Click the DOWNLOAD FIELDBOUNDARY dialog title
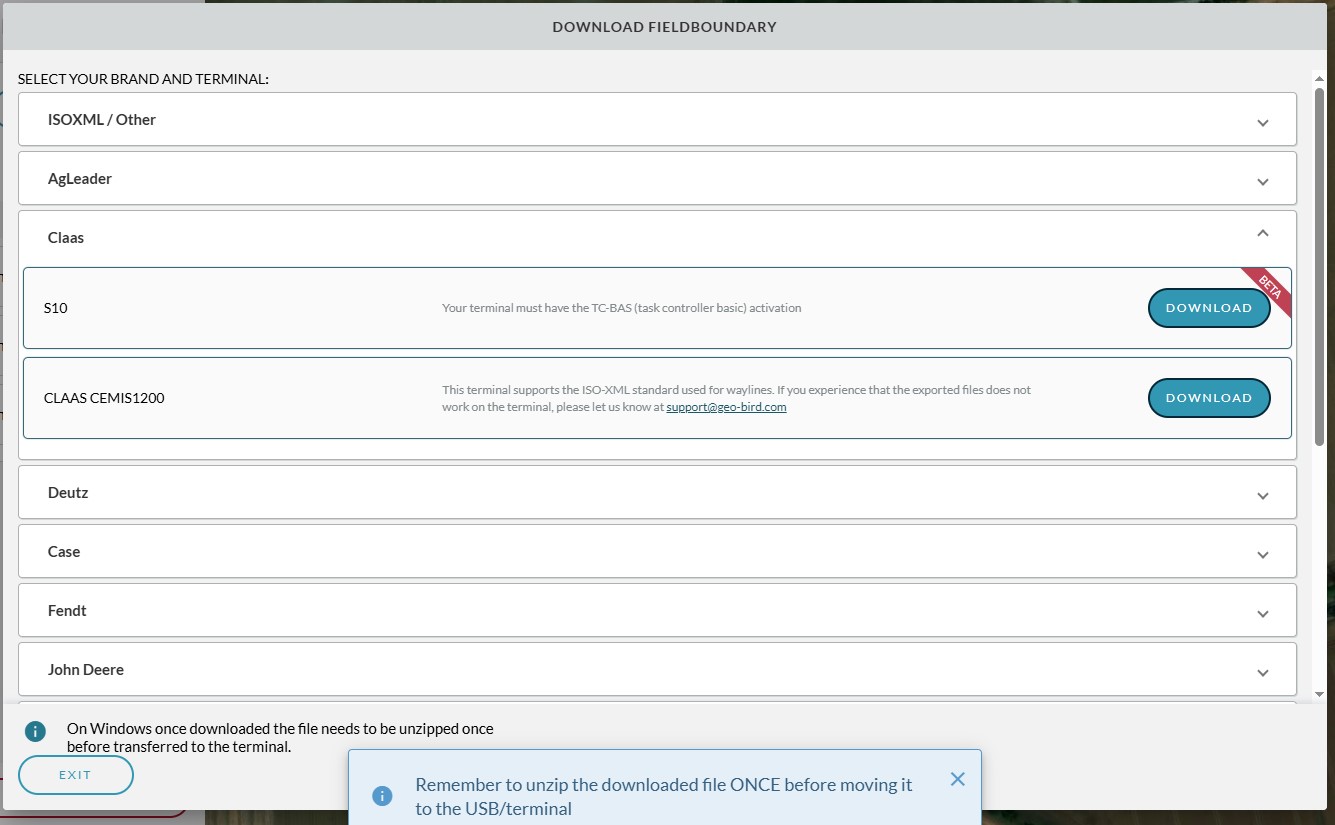This screenshot has width=1335, height=825. 665,27
